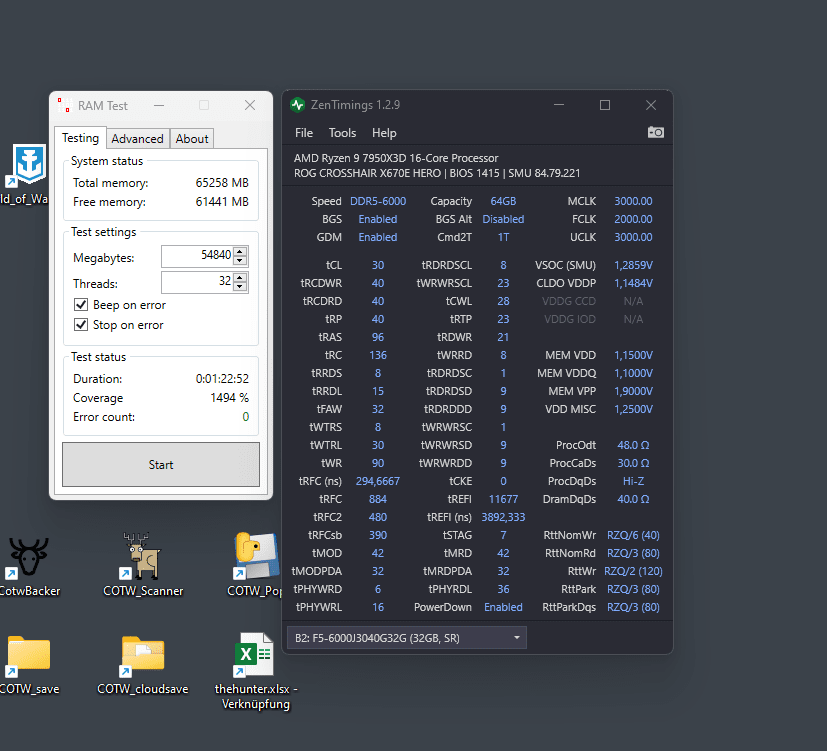
Task: Click the FCLK value 2000.00
Action: pyautogui.click(x=633, y=219)
